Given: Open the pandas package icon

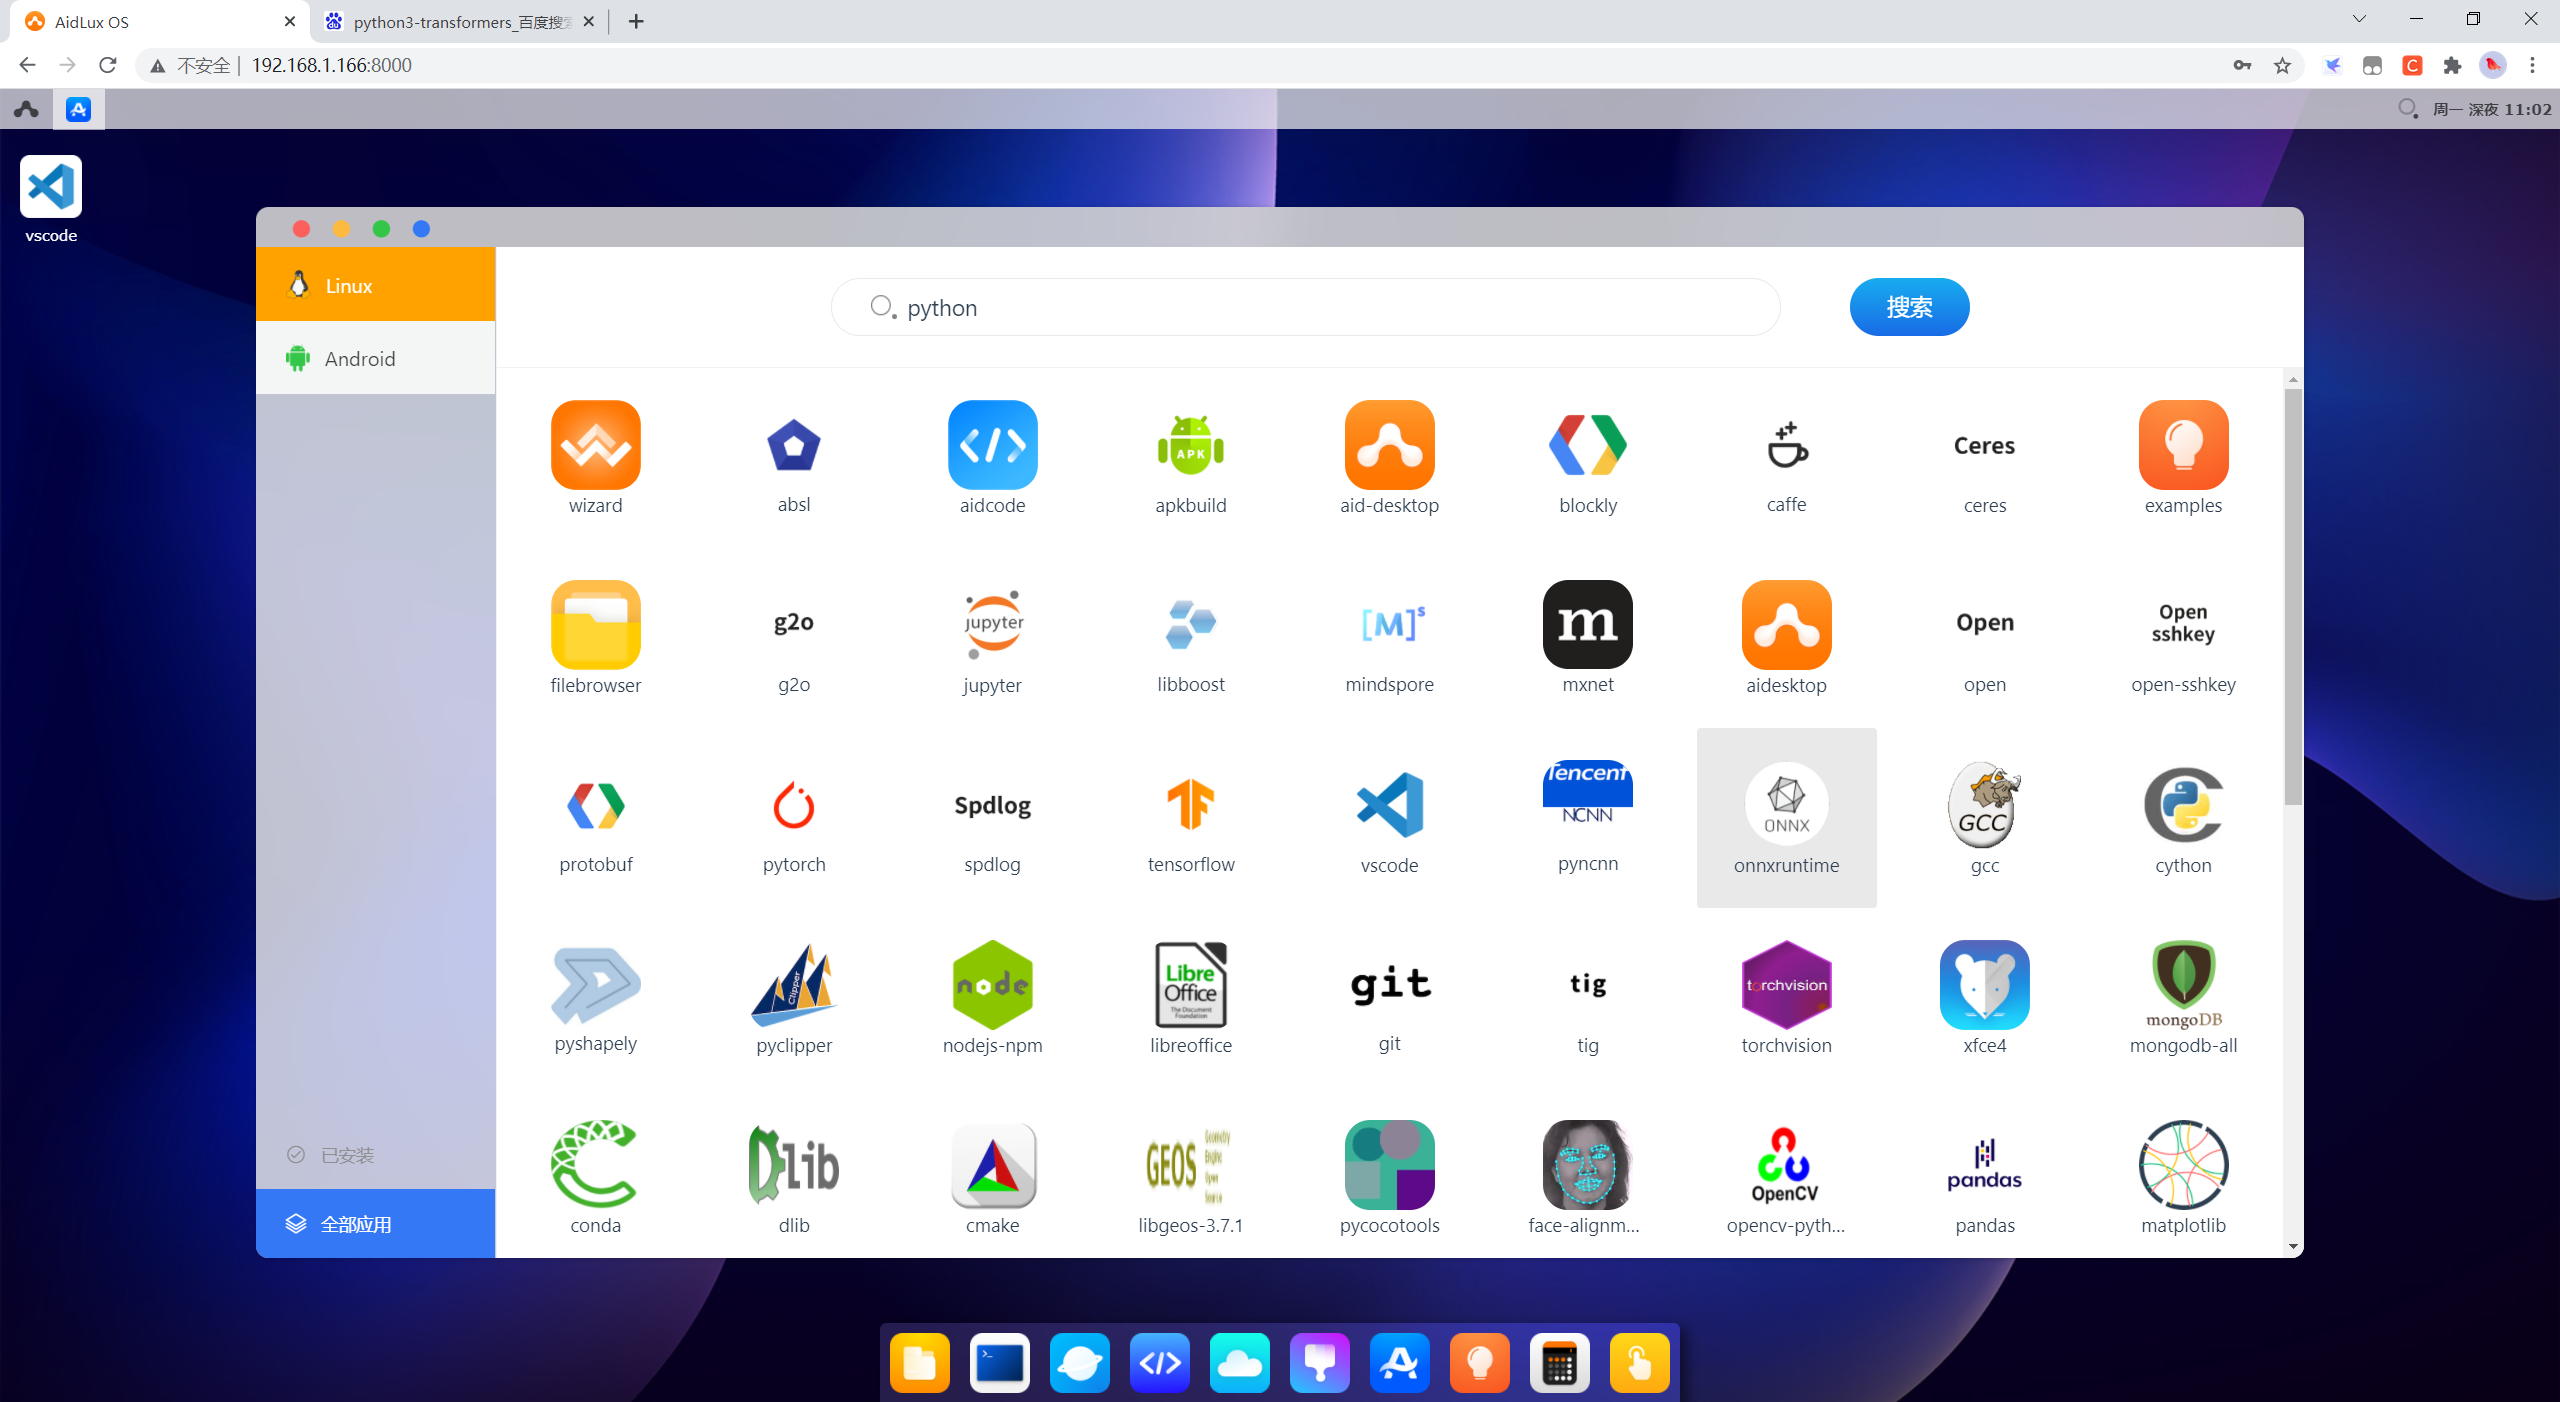Looking at the screenshot, I should click(x=1985, y=1165).
